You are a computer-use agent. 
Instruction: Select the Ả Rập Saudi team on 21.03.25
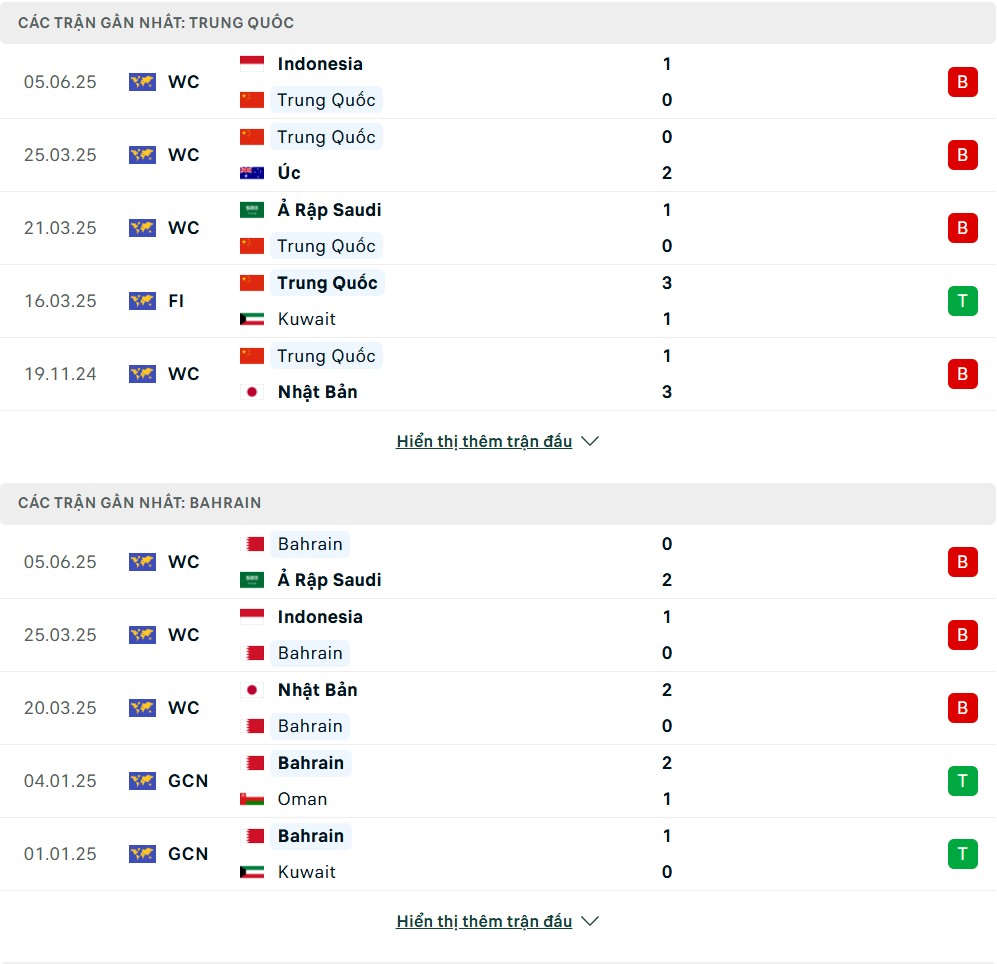pos(329,210)
